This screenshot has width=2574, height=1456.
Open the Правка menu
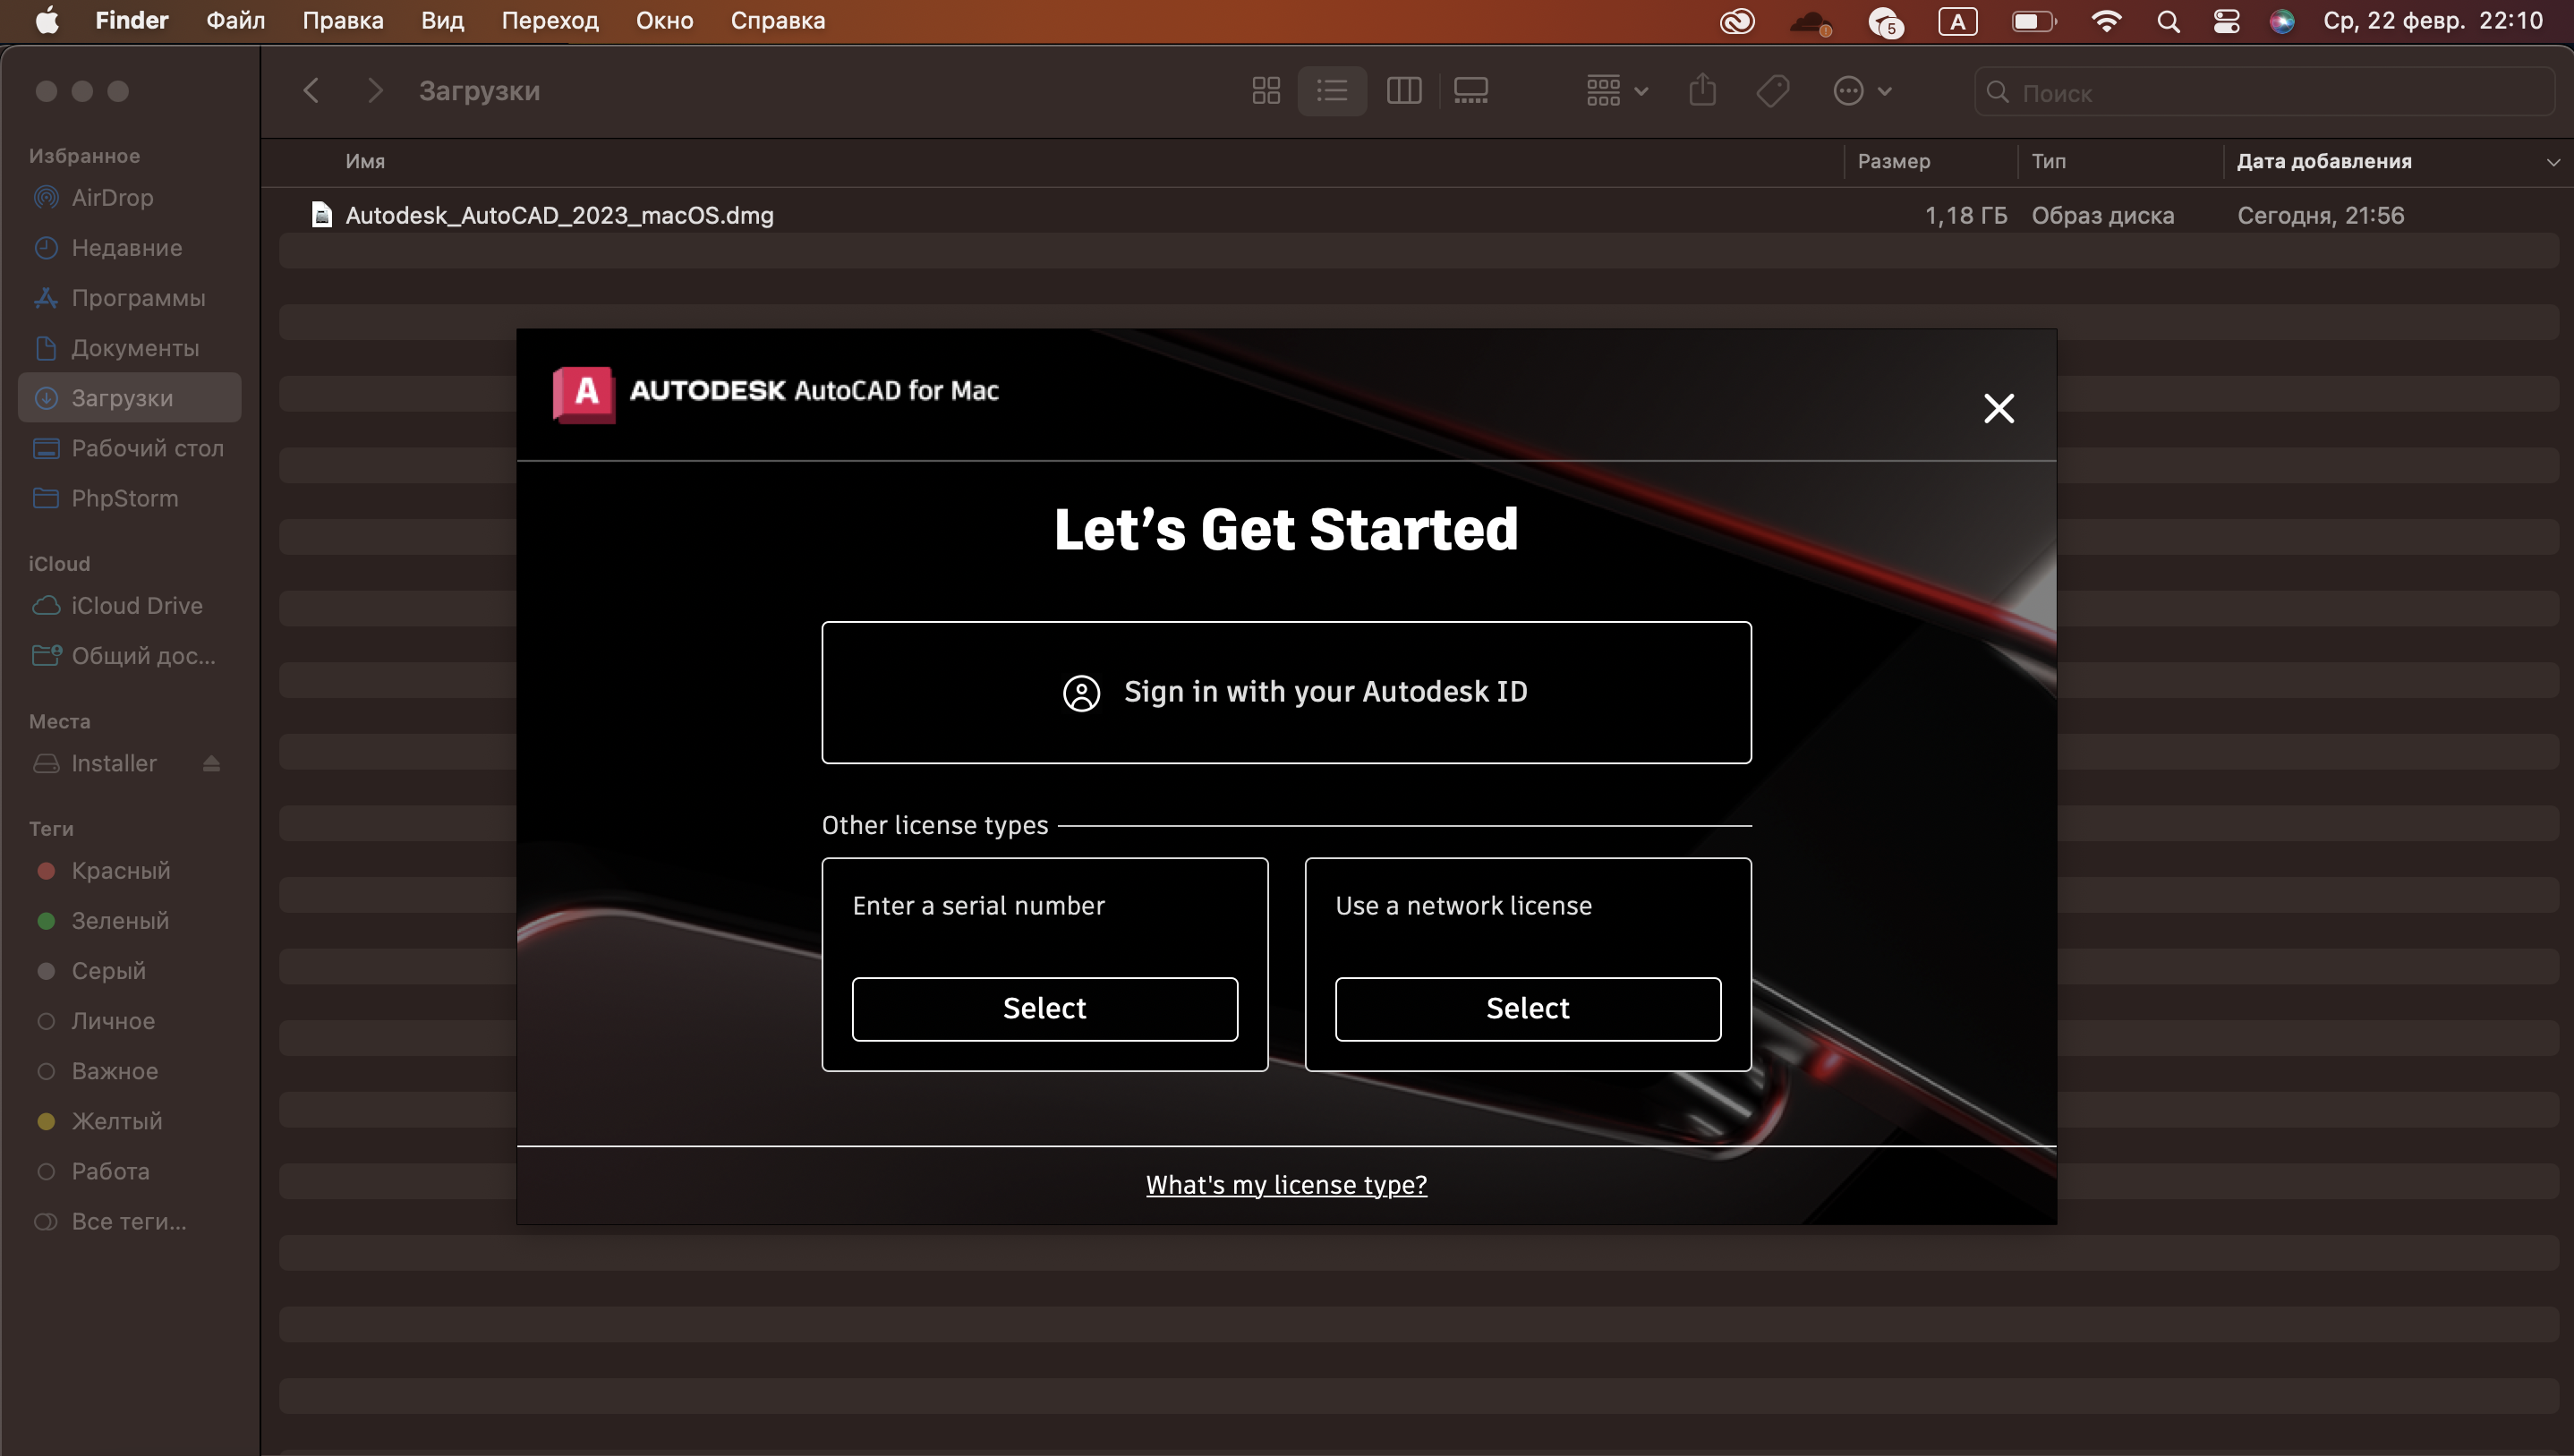(343, 21)
